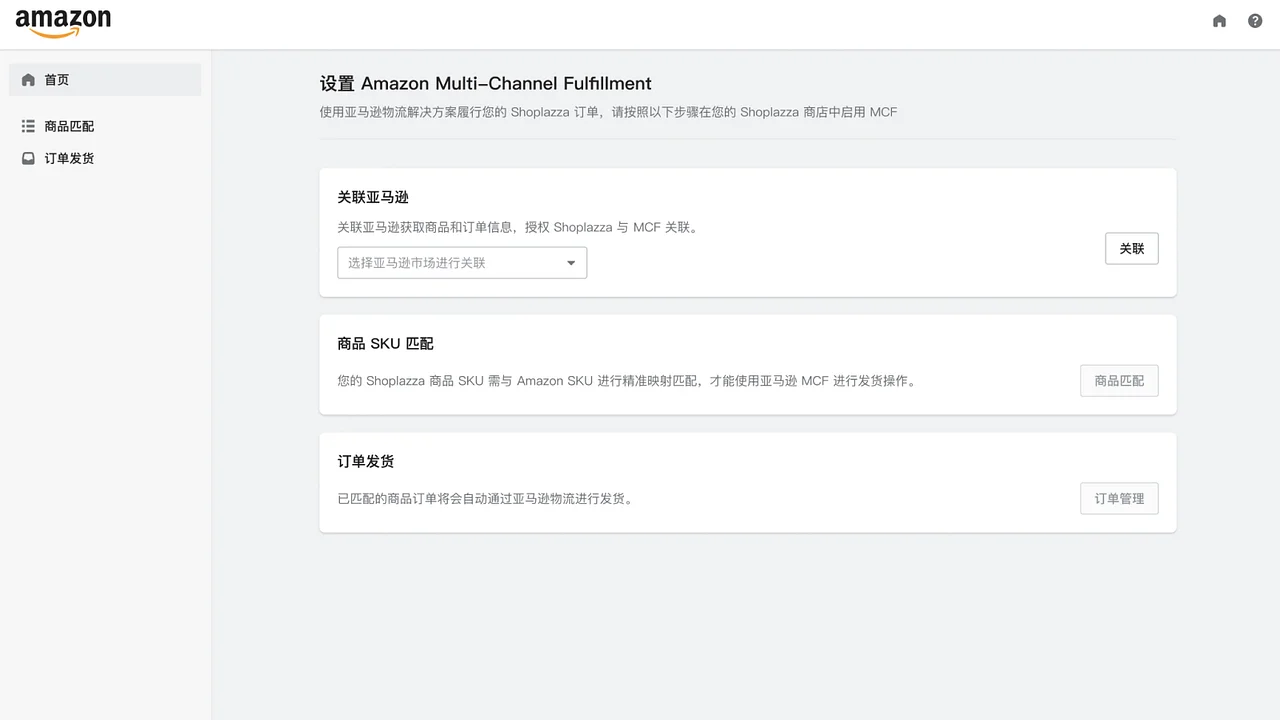Image resolution: width=1280 pixels, height=720 pixels.
Task: Open the home icon in top-right header
Action: click(1219, 21)
